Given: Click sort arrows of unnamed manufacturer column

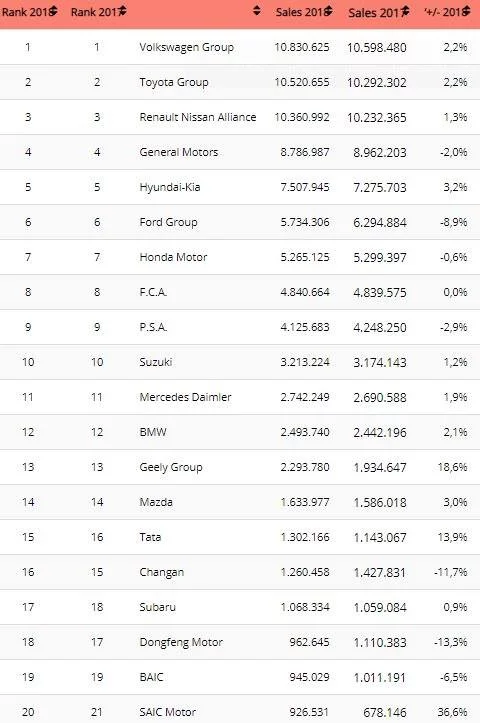Looking at the screenshot, I should [x=257, y=11].
